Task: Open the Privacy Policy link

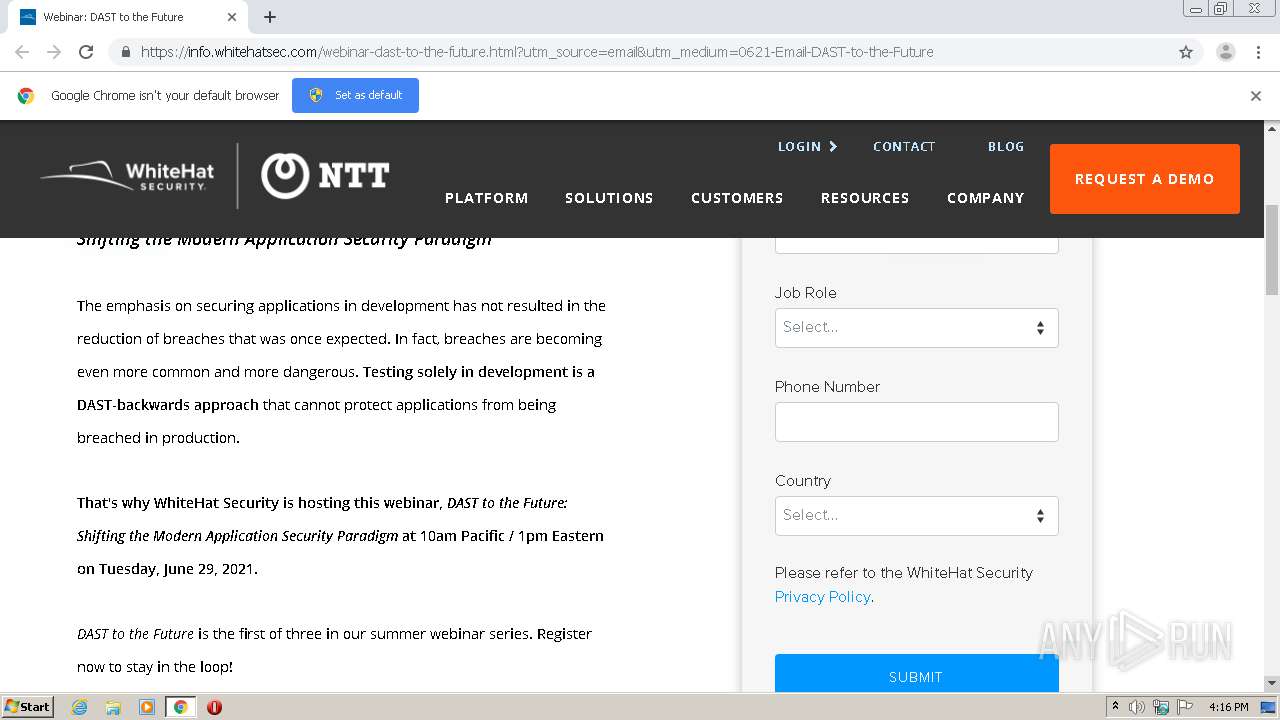Action: coord(822,597)
